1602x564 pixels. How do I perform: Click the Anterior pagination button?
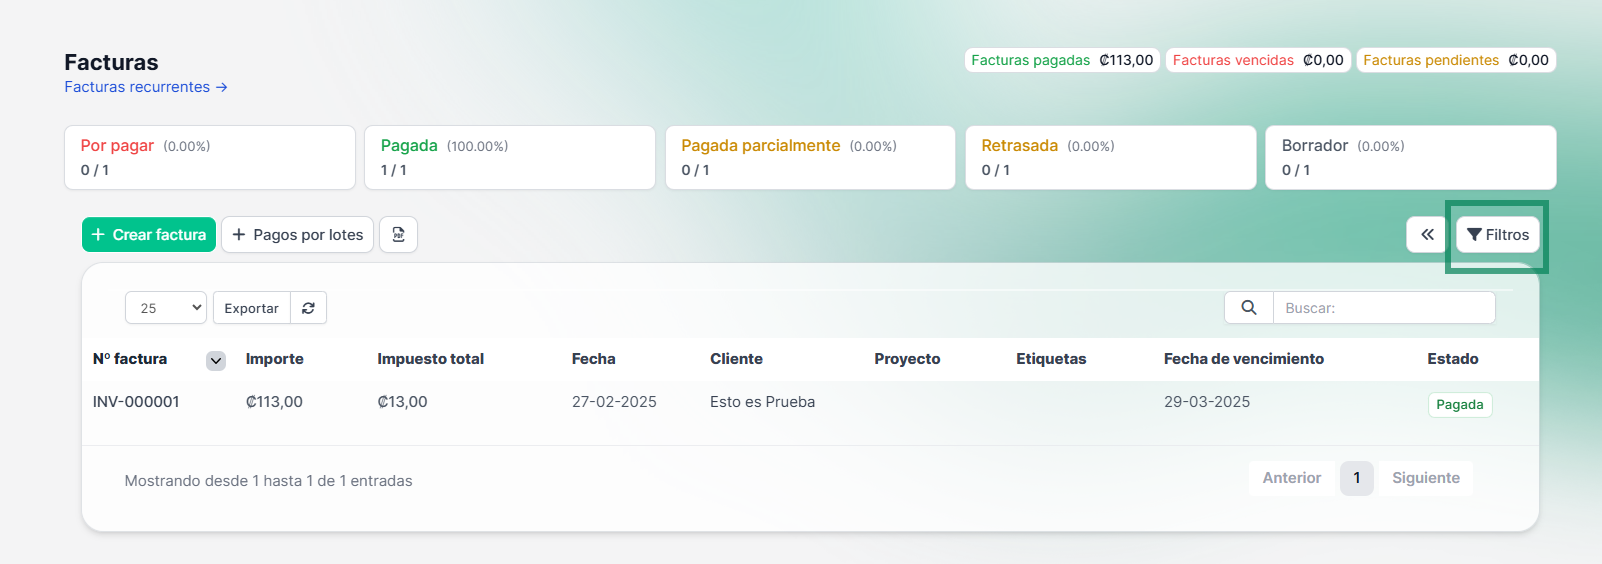[x=1292, y=478]
